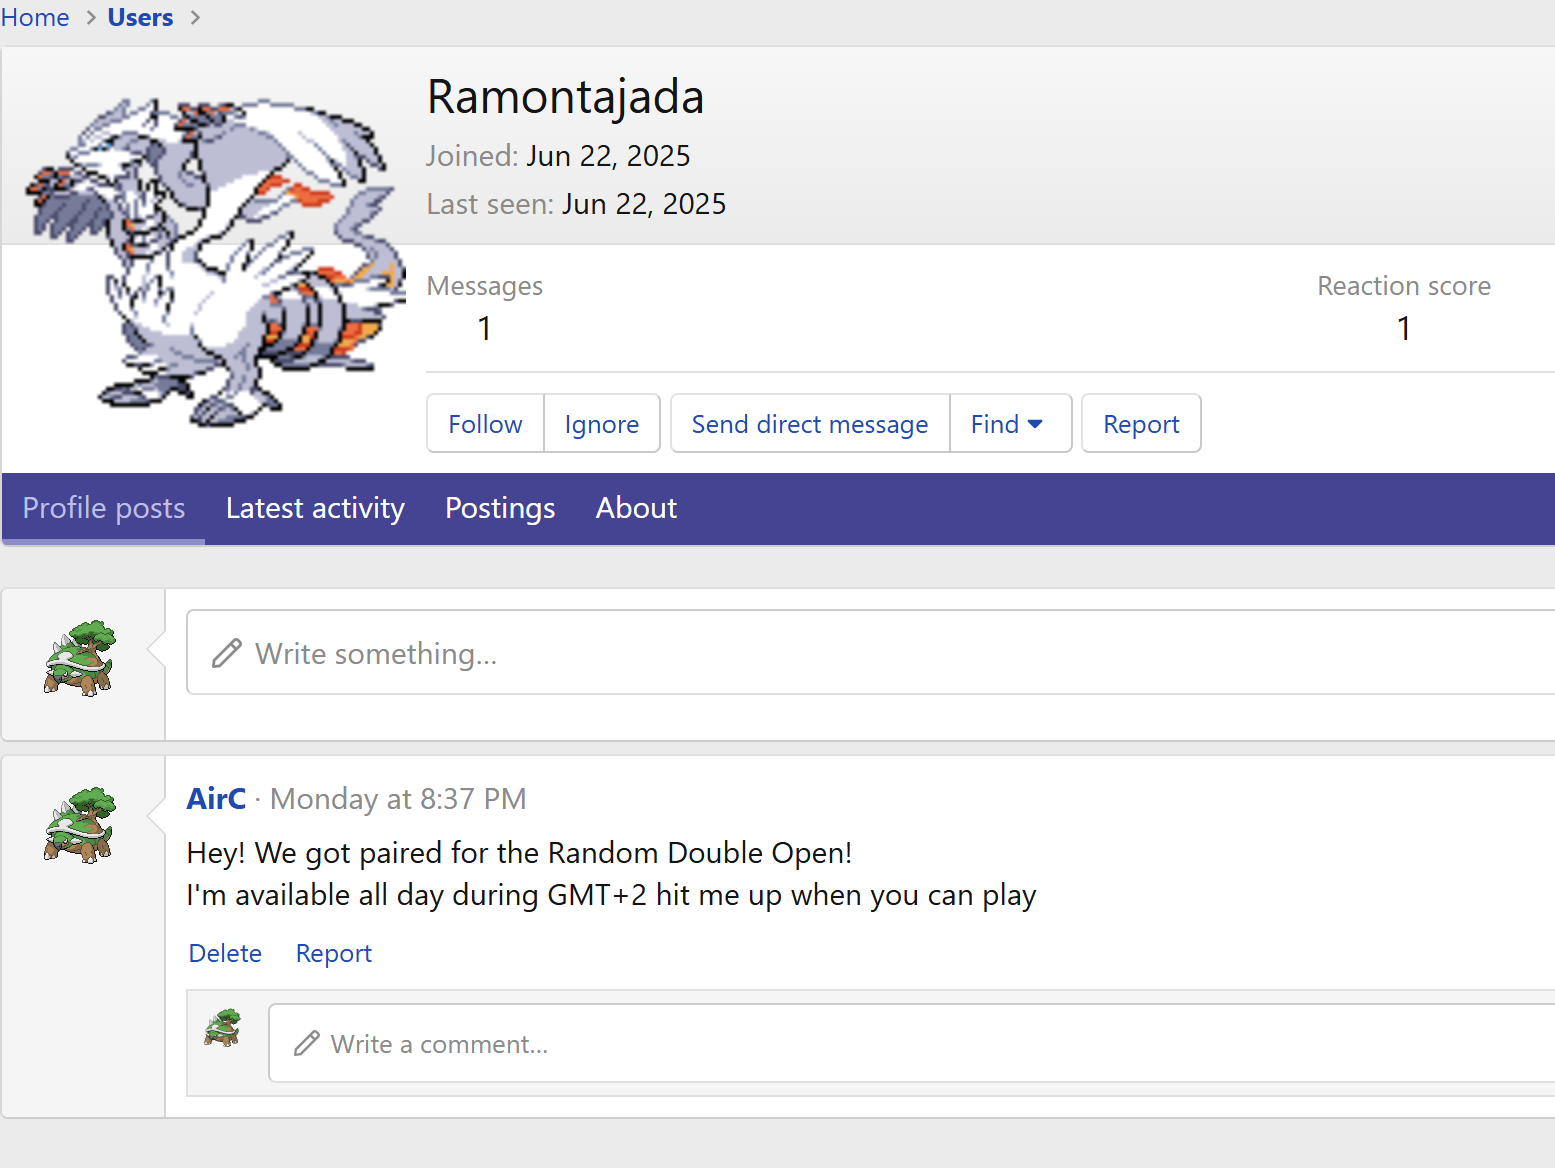Image resolution: width=1555 pixels, height=1168 pixels.
Task: Delete AirC's profile post
Action: coord(225,953)
